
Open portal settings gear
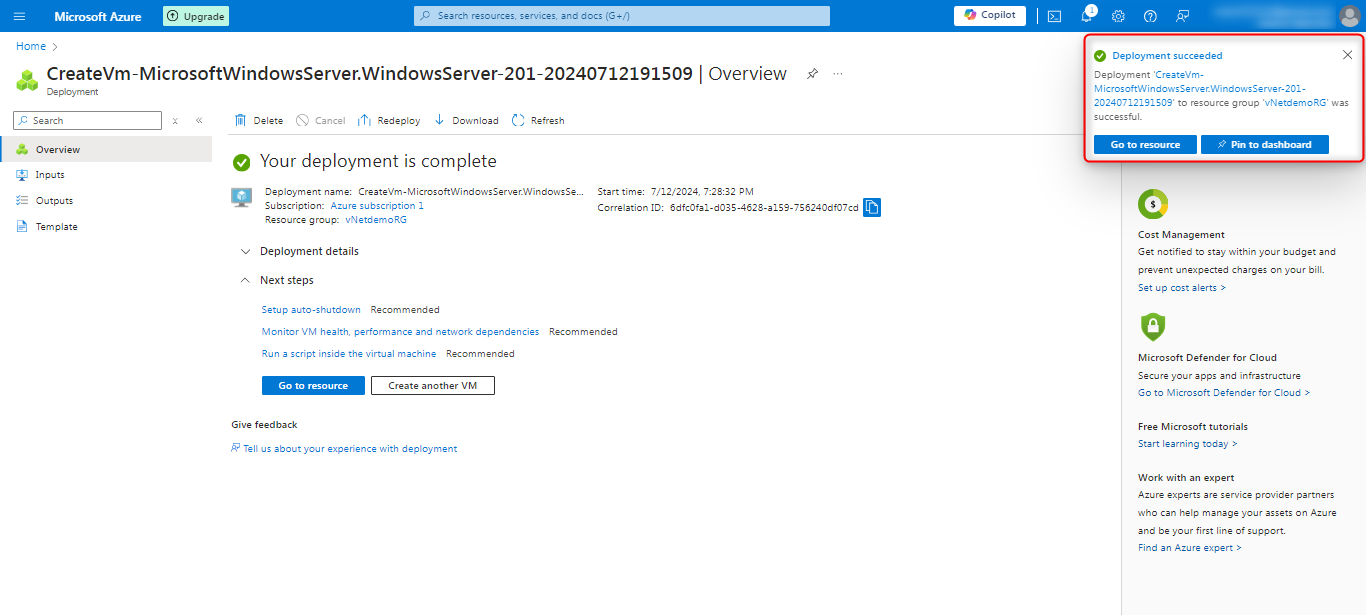pos(1118,16)
